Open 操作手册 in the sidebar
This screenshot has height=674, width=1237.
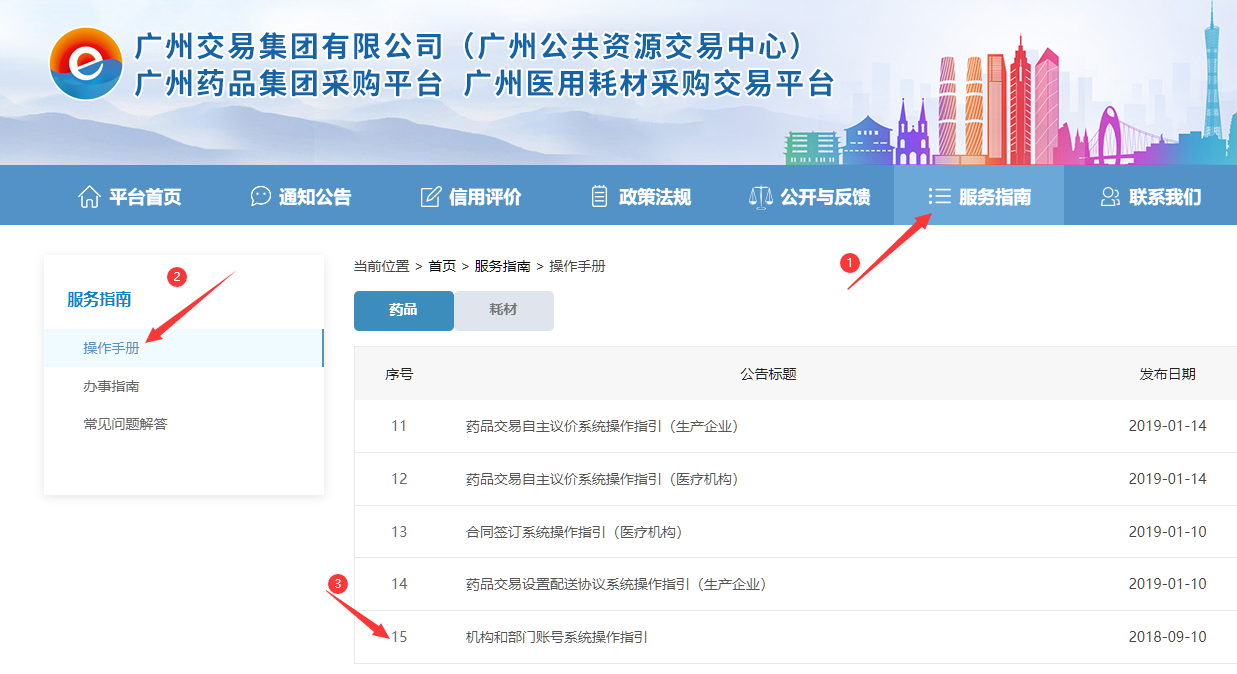pyautogui.click(x=111, y=349)
